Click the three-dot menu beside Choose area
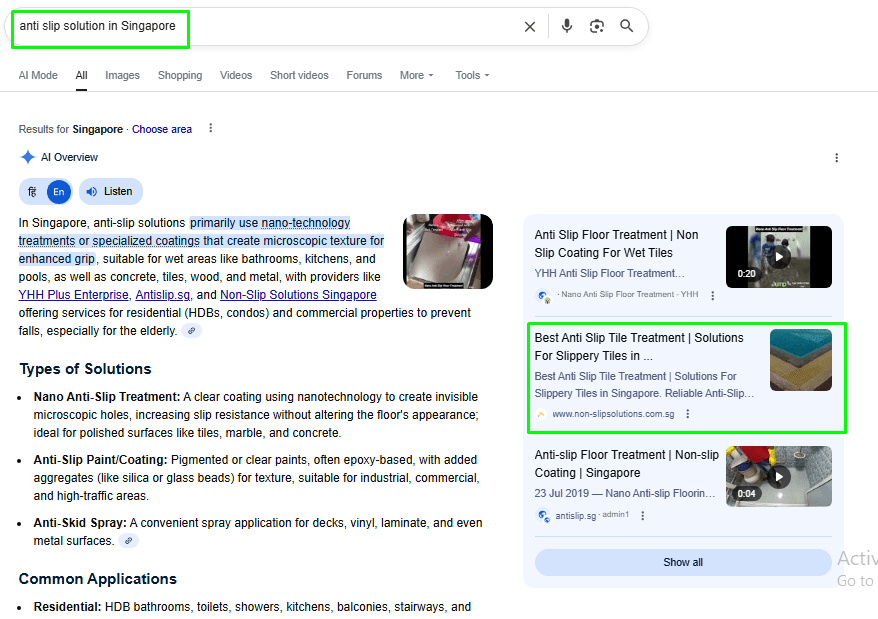 click(x=210, y=128)
